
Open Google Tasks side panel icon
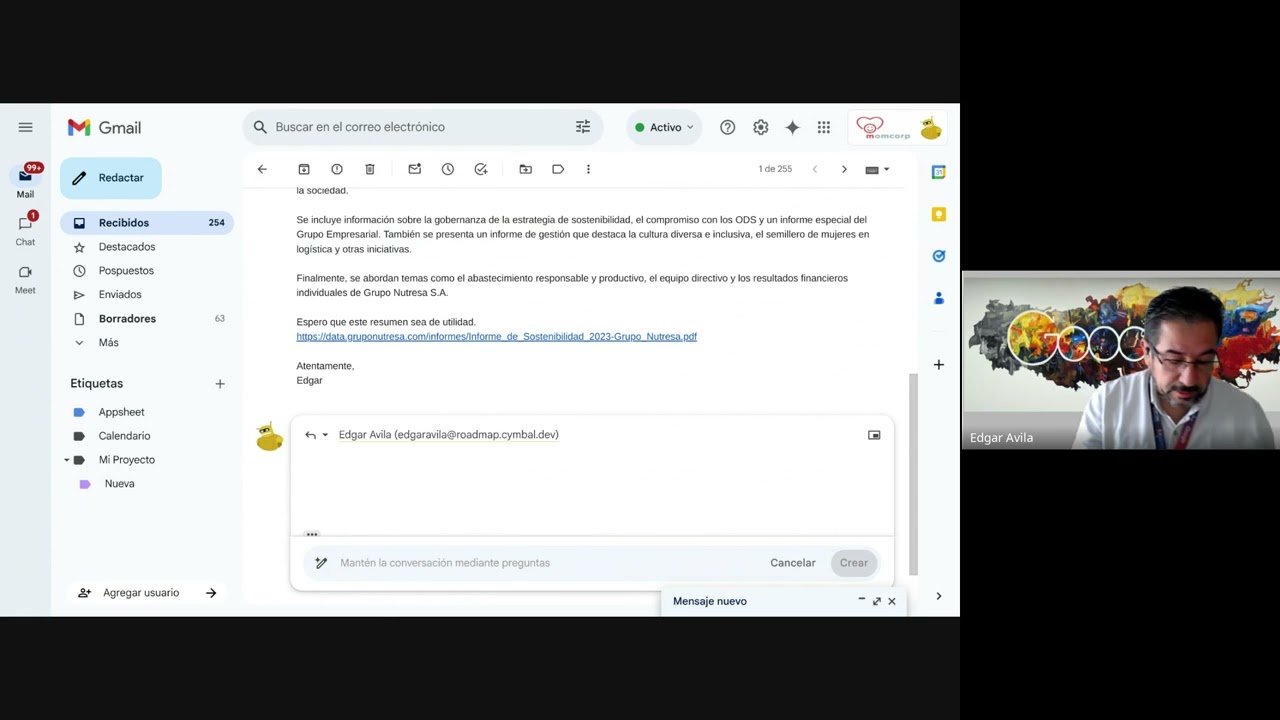(939, 256)
